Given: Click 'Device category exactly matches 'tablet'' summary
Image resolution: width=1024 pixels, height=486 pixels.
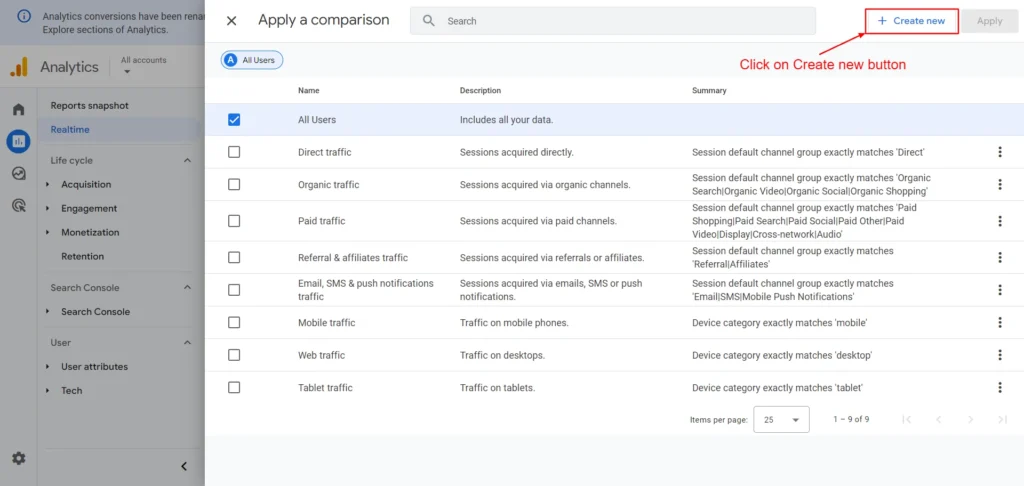Looking at the screenshot, I should click(x=778, y=388).
